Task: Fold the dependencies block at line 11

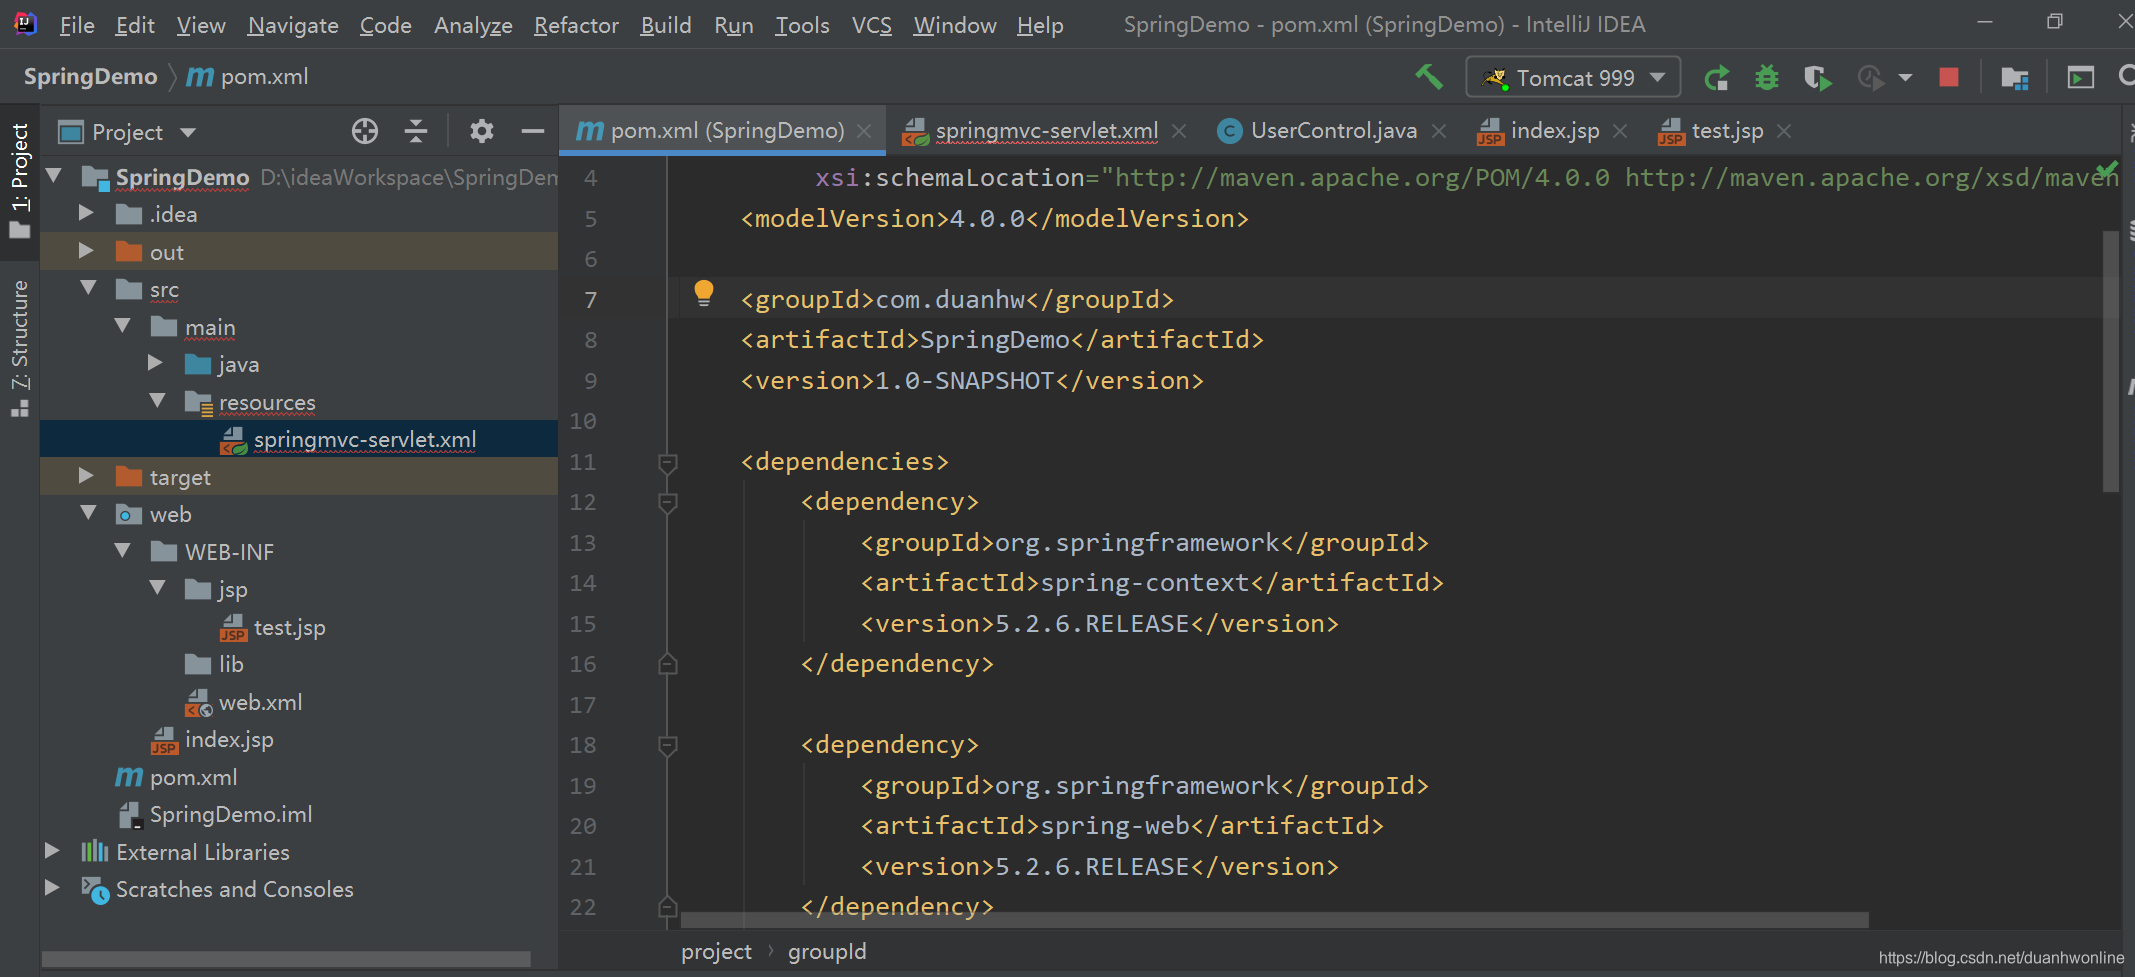Action: [x=668, y=462]
